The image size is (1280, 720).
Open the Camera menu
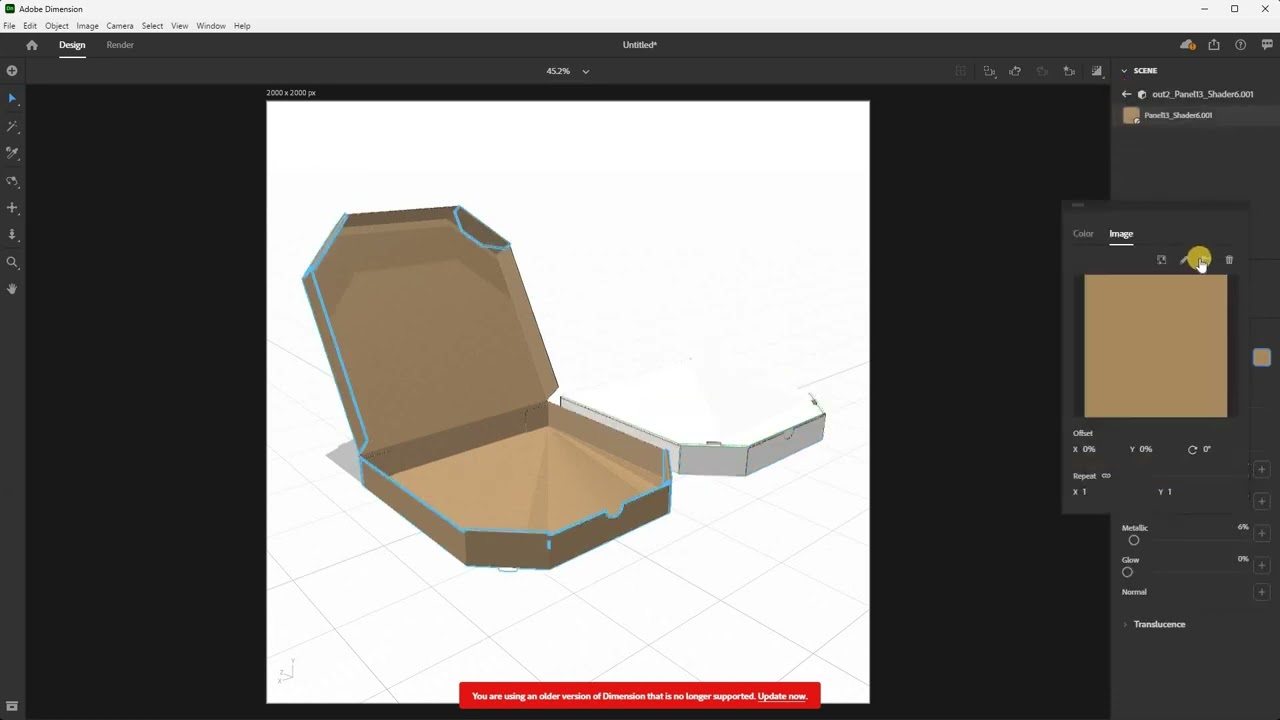point(120,26)
